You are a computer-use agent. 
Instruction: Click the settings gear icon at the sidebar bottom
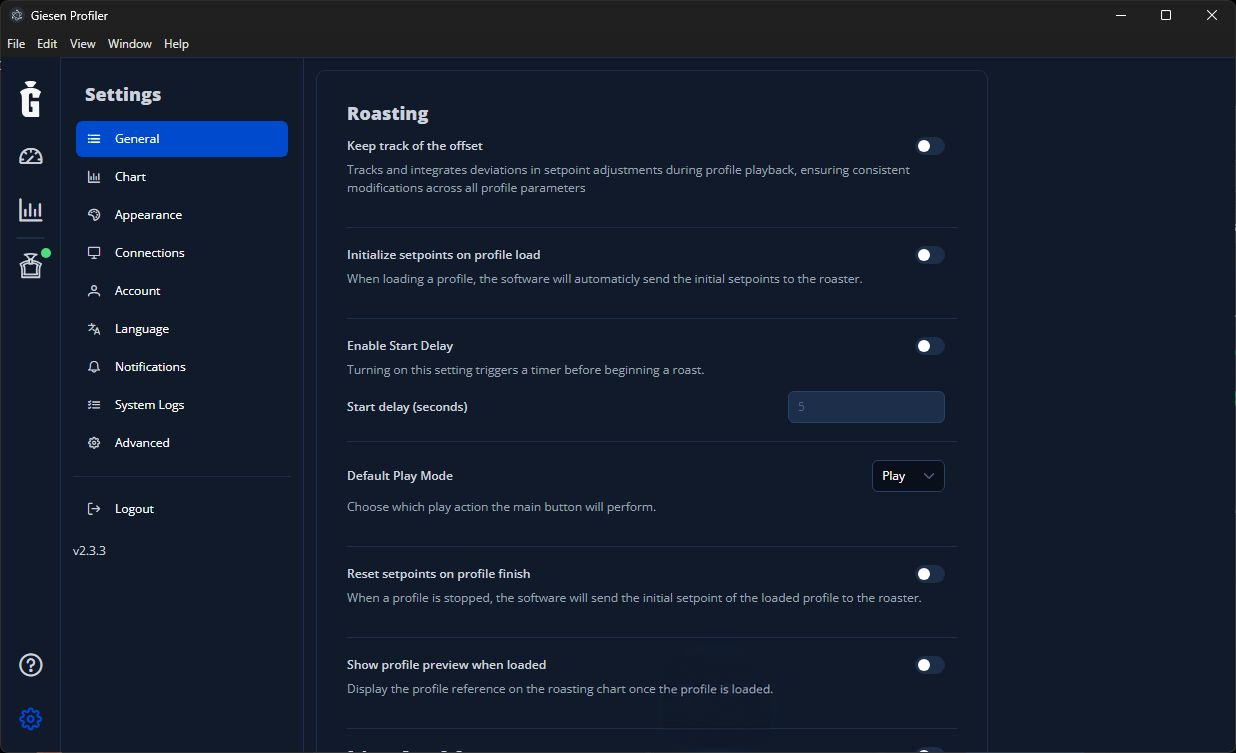(x=31, y=719)
